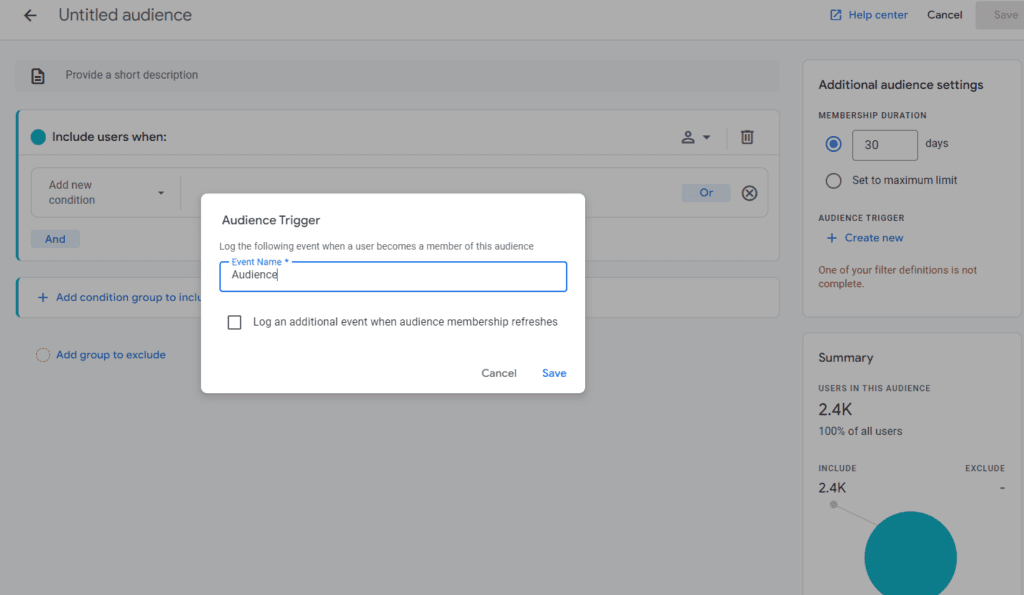Click the plus icon beside Create new
This screenshot has width=1024, height=595.
[x=831, y=238]
